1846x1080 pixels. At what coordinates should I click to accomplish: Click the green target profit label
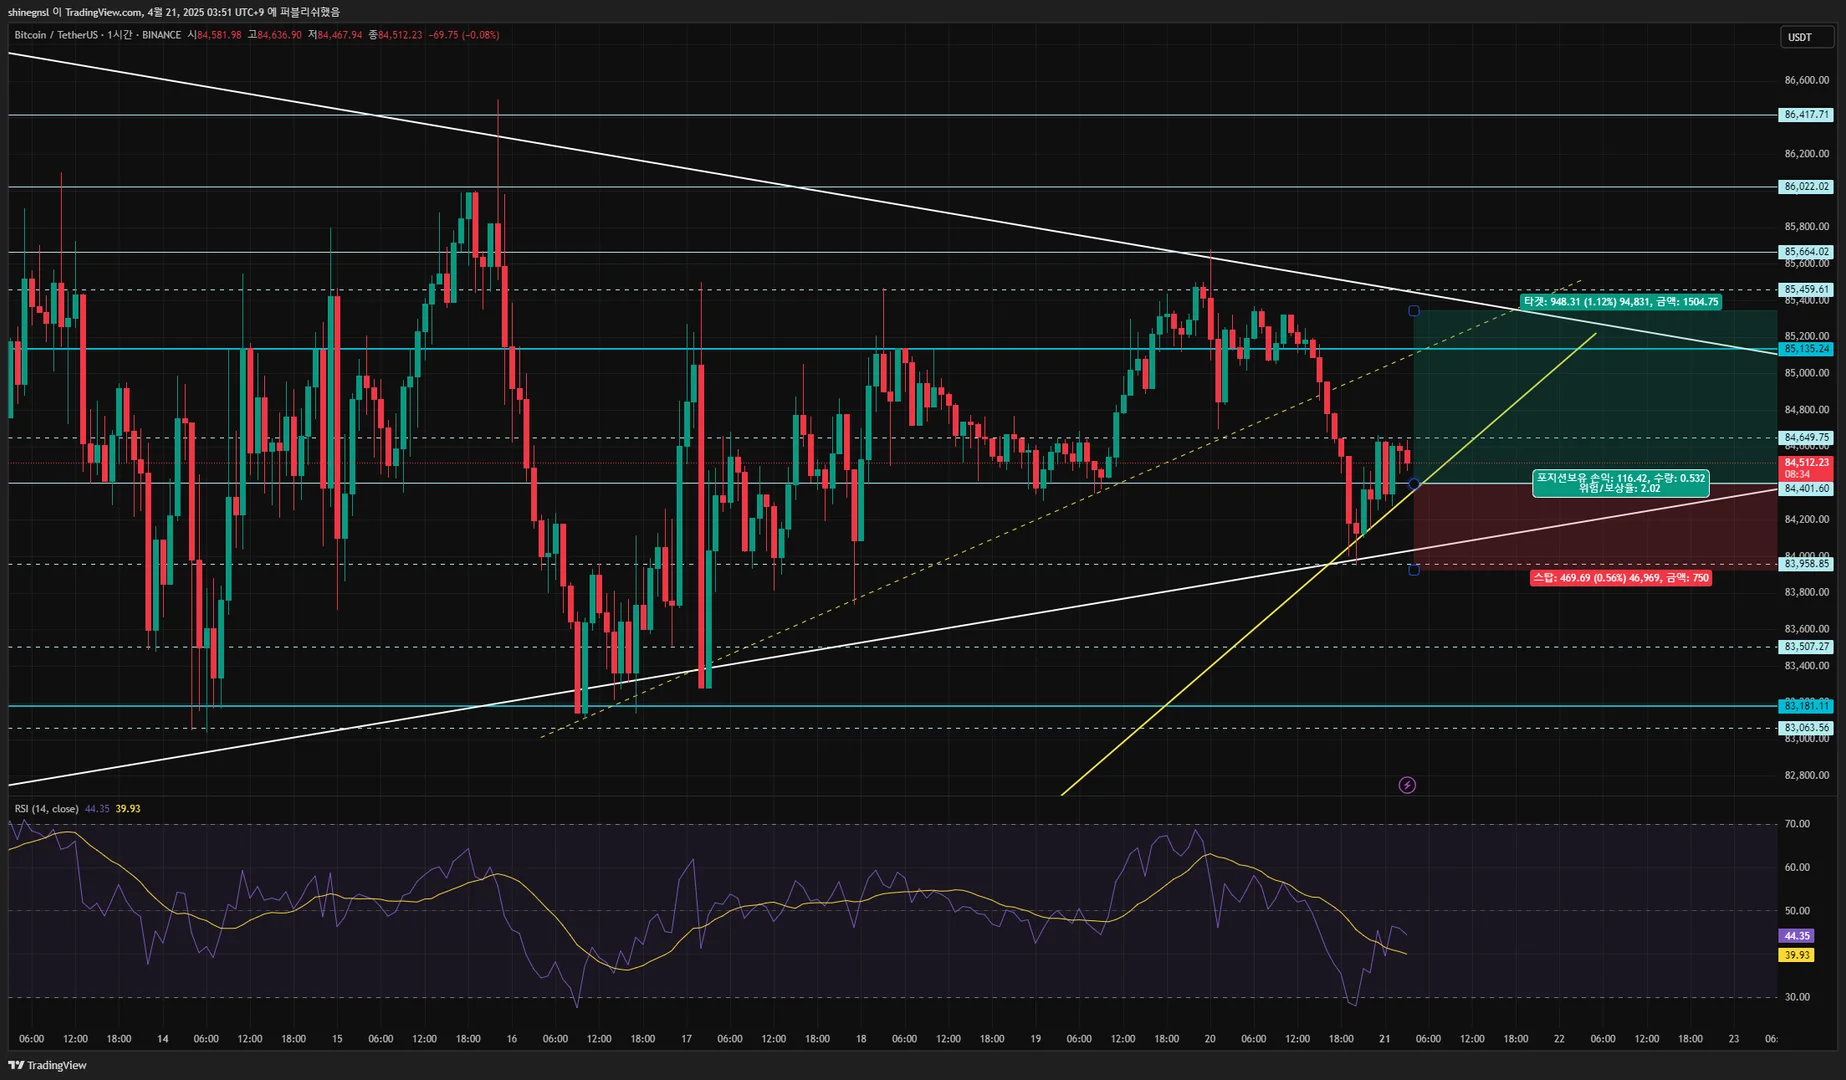point(1620,302)
